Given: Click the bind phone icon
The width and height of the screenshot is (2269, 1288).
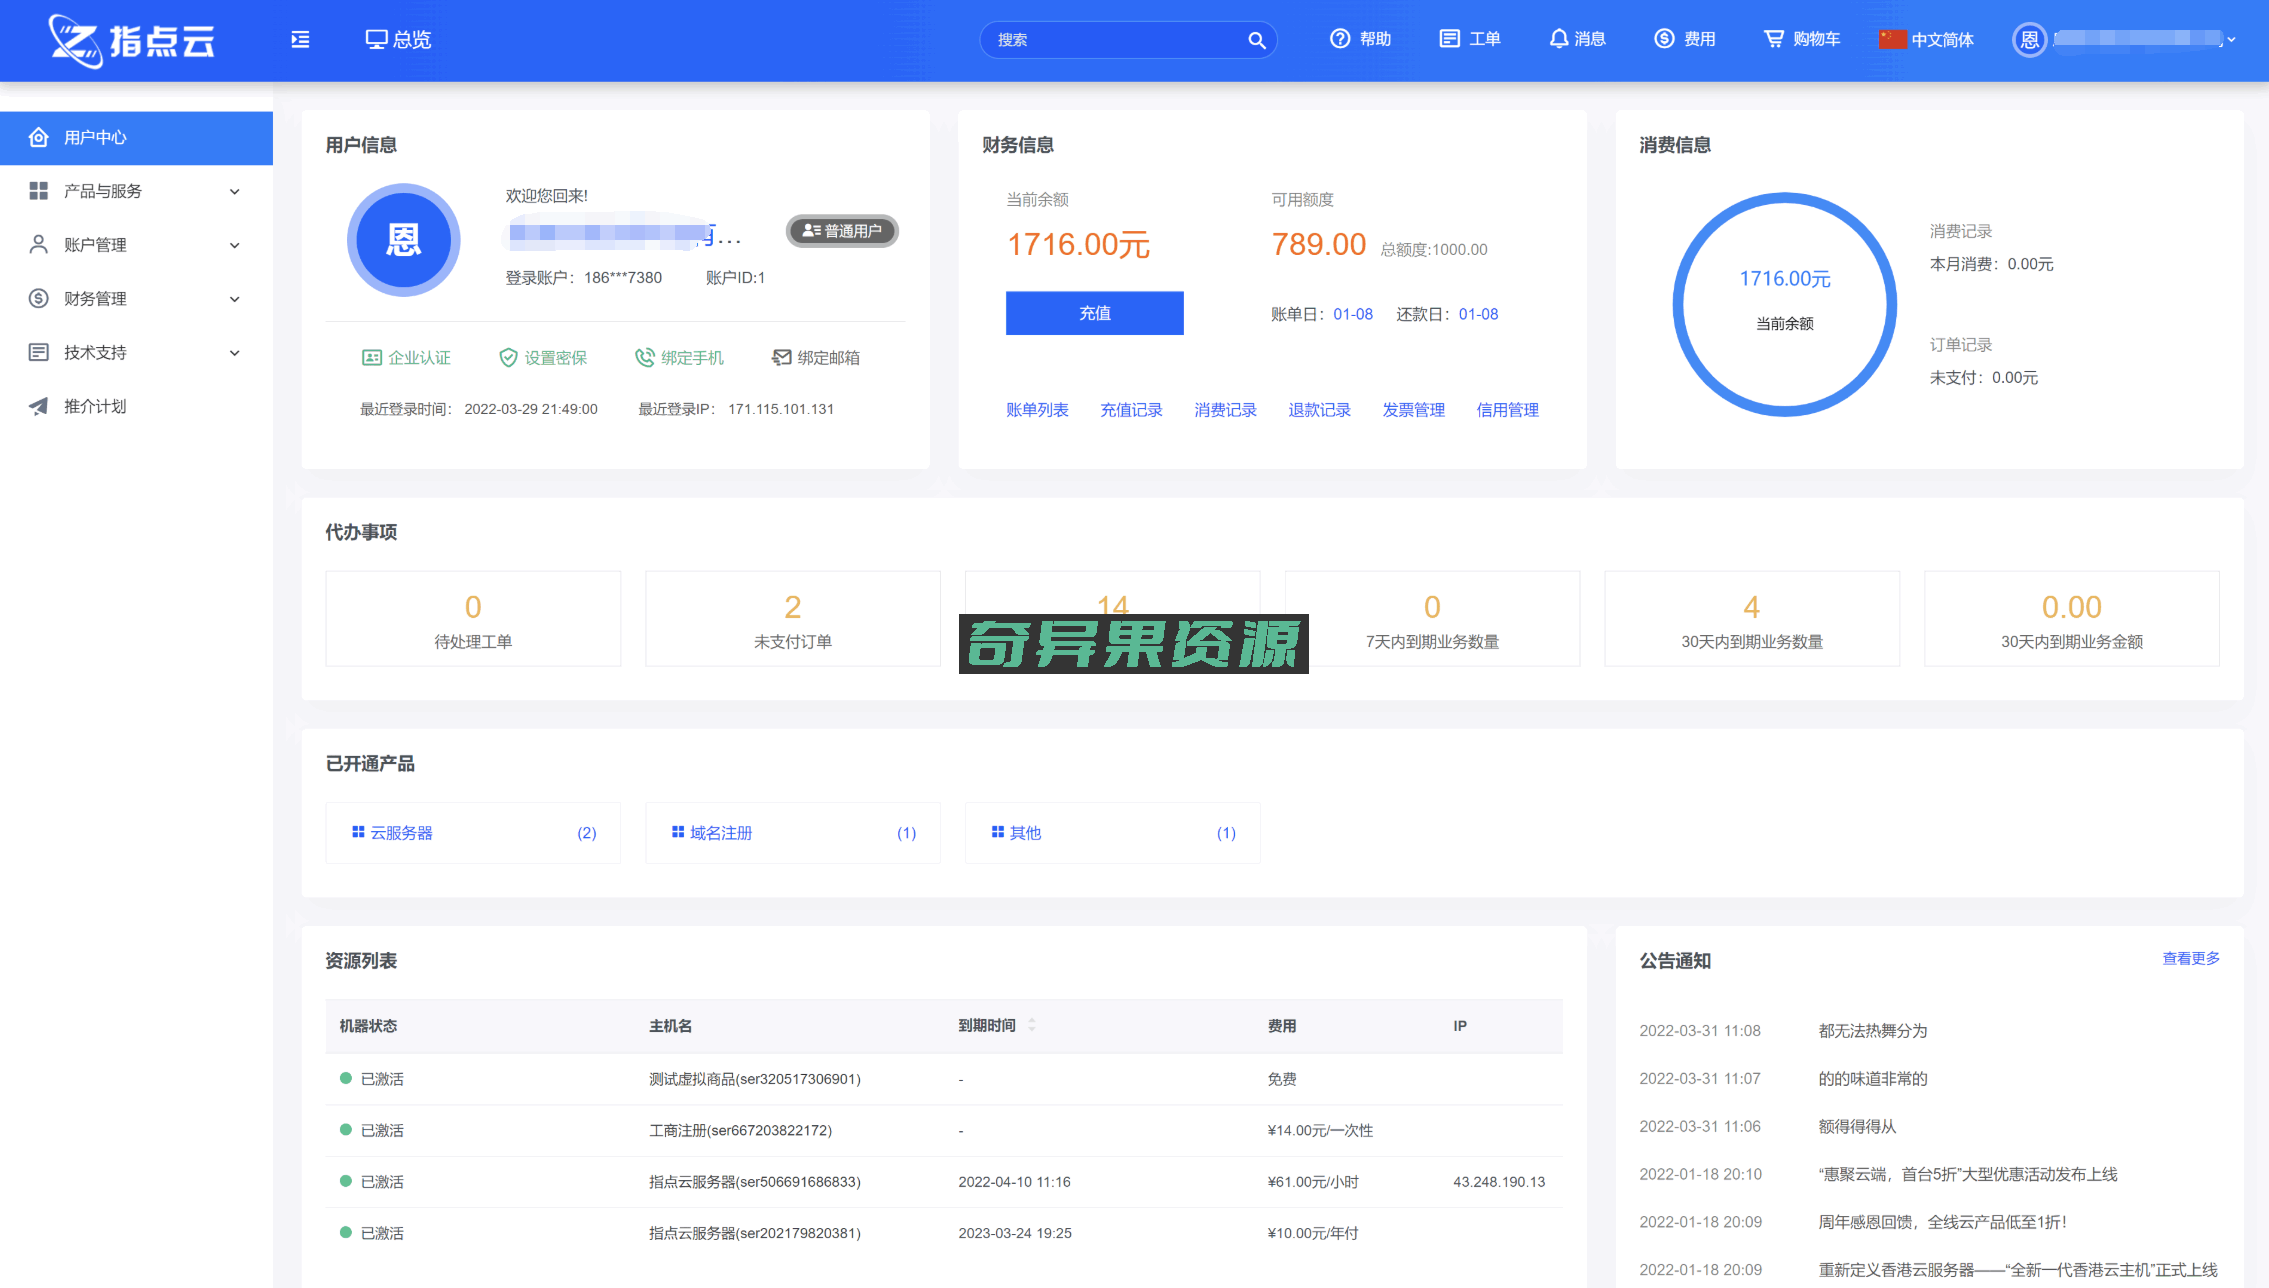Looking at the screenshot, I should click(x=645, y=358).
